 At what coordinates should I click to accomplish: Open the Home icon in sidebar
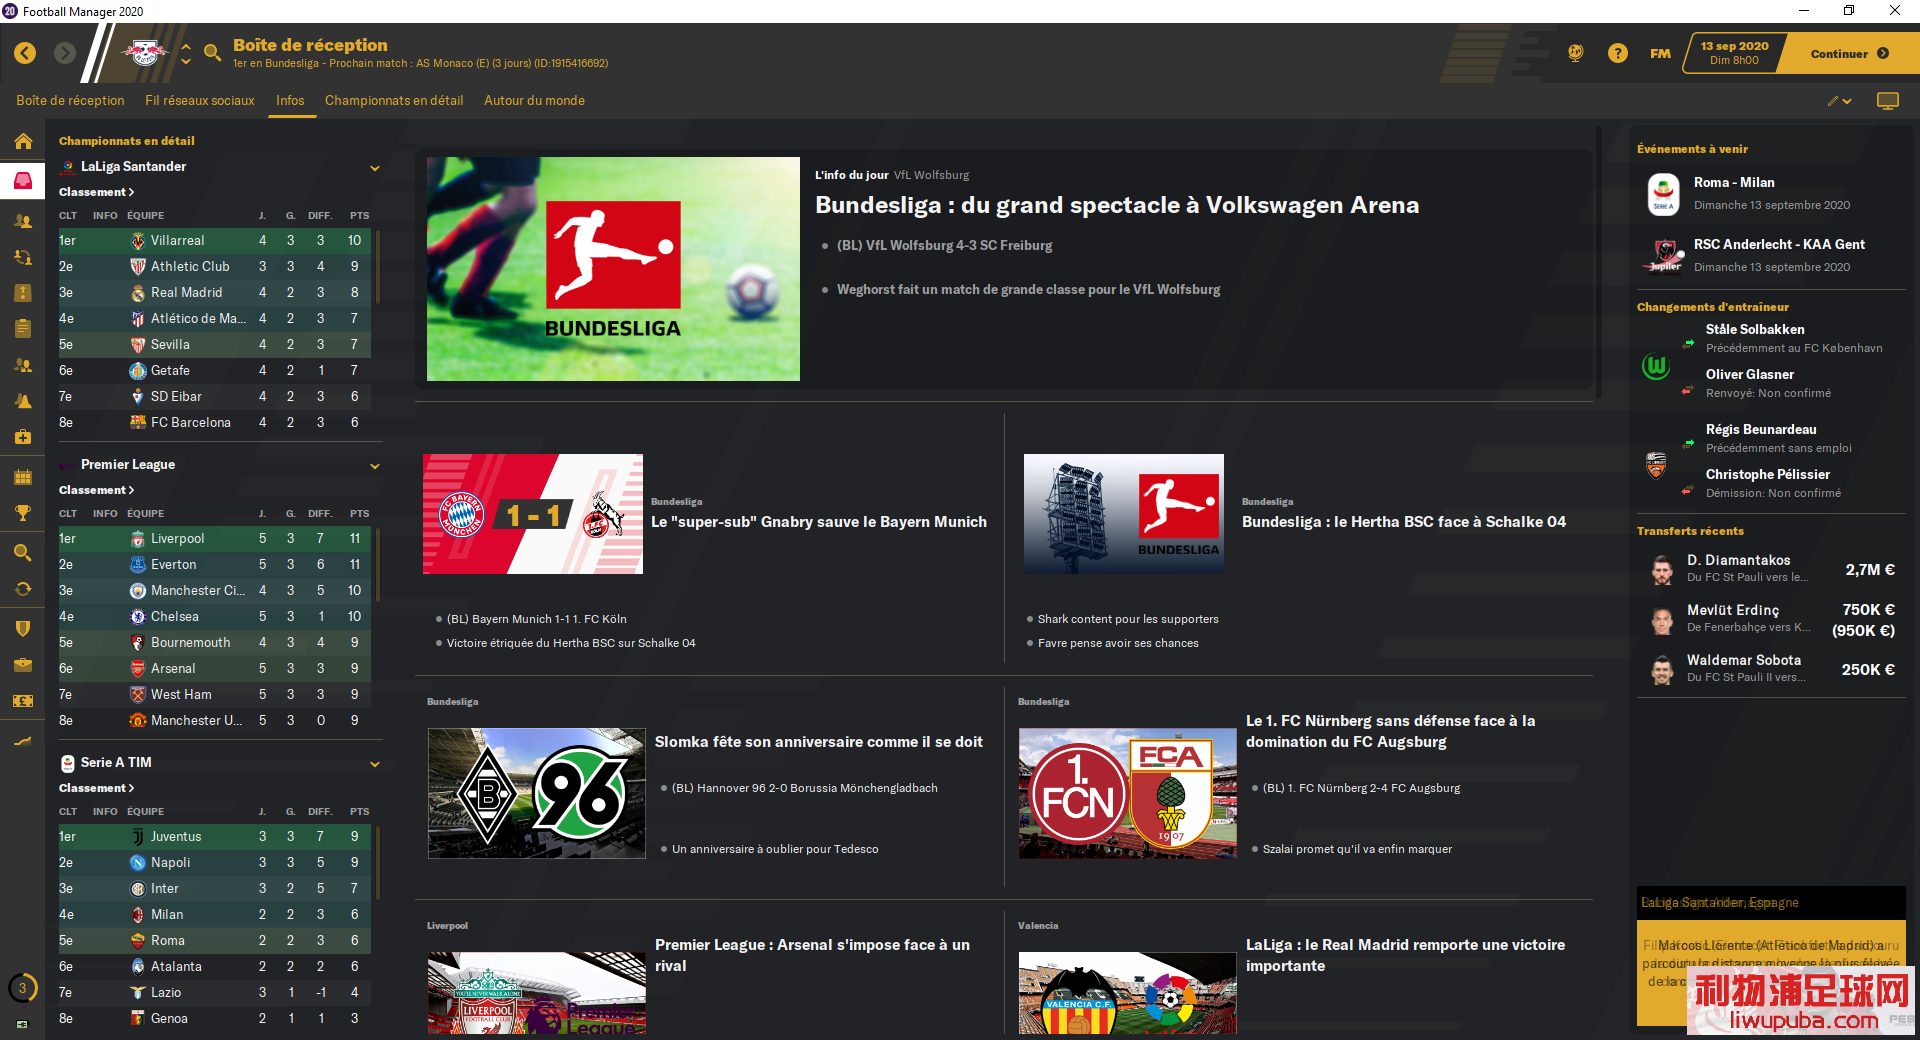tap(23, 141)
